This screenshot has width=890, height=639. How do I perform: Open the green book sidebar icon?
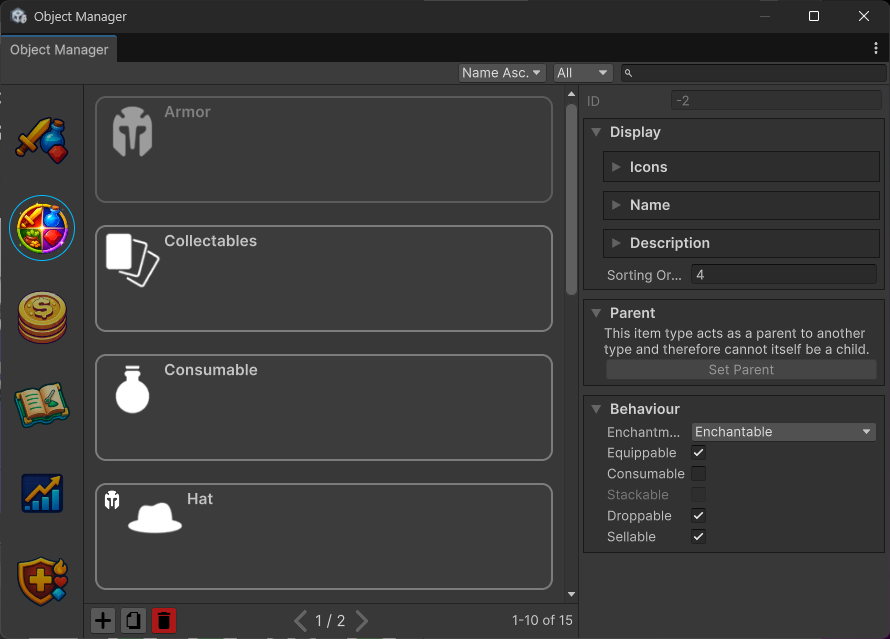coord(42,404)
